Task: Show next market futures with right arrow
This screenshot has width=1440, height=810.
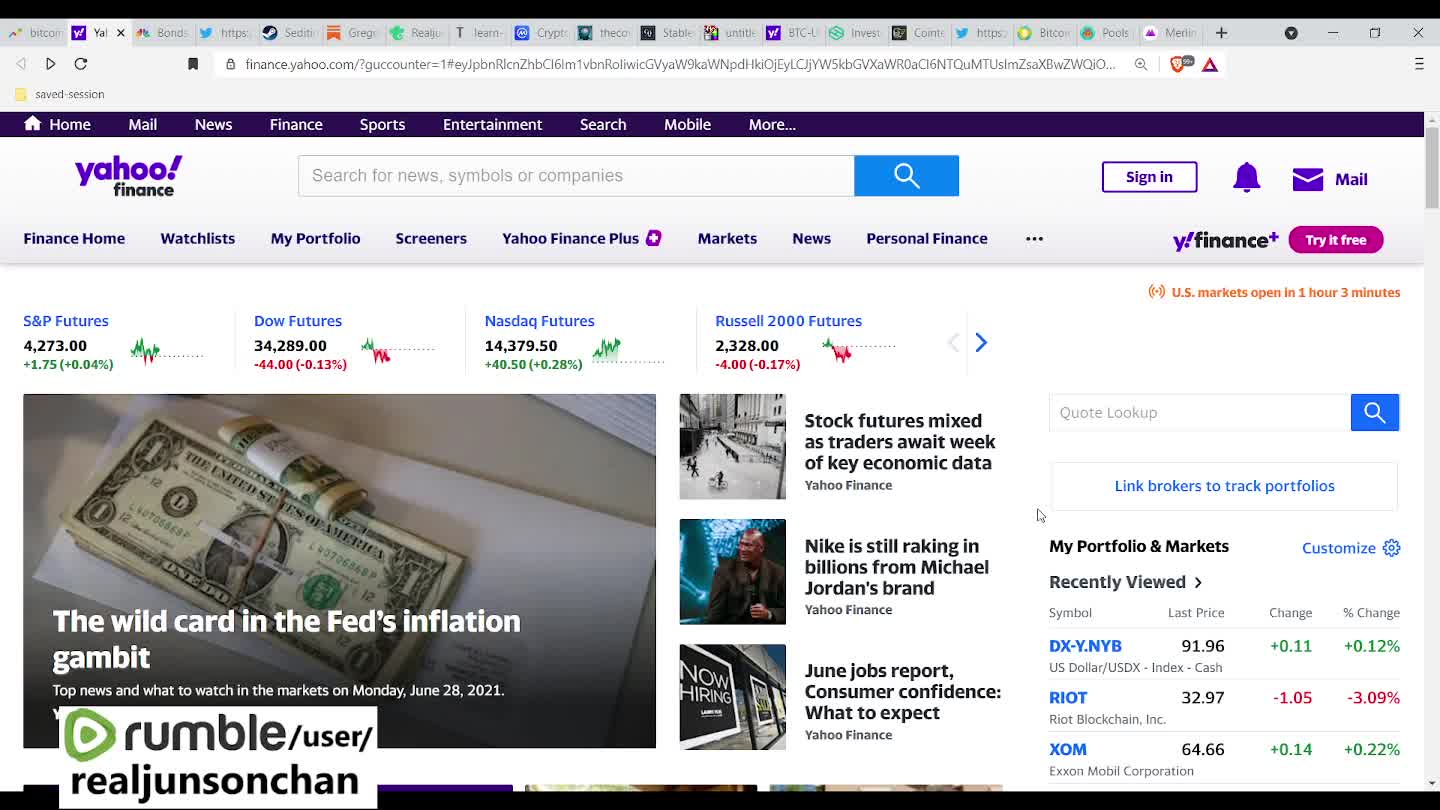Action: tap(981, 343)
